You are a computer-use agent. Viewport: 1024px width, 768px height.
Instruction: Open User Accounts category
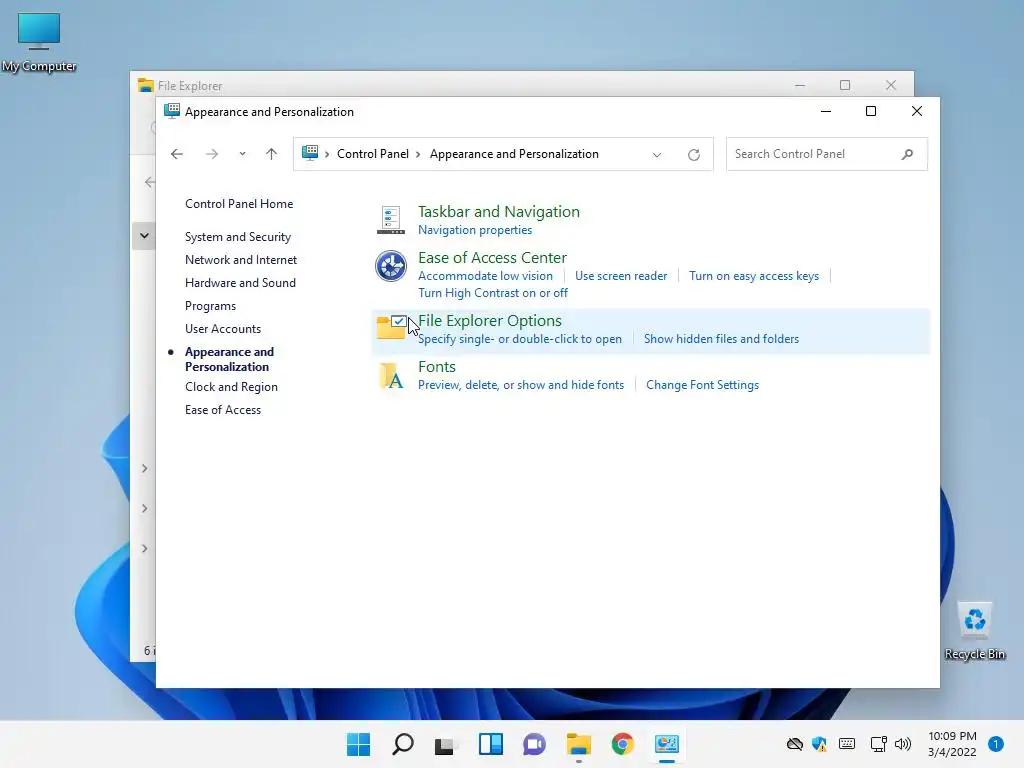click(x=223, y=329)
